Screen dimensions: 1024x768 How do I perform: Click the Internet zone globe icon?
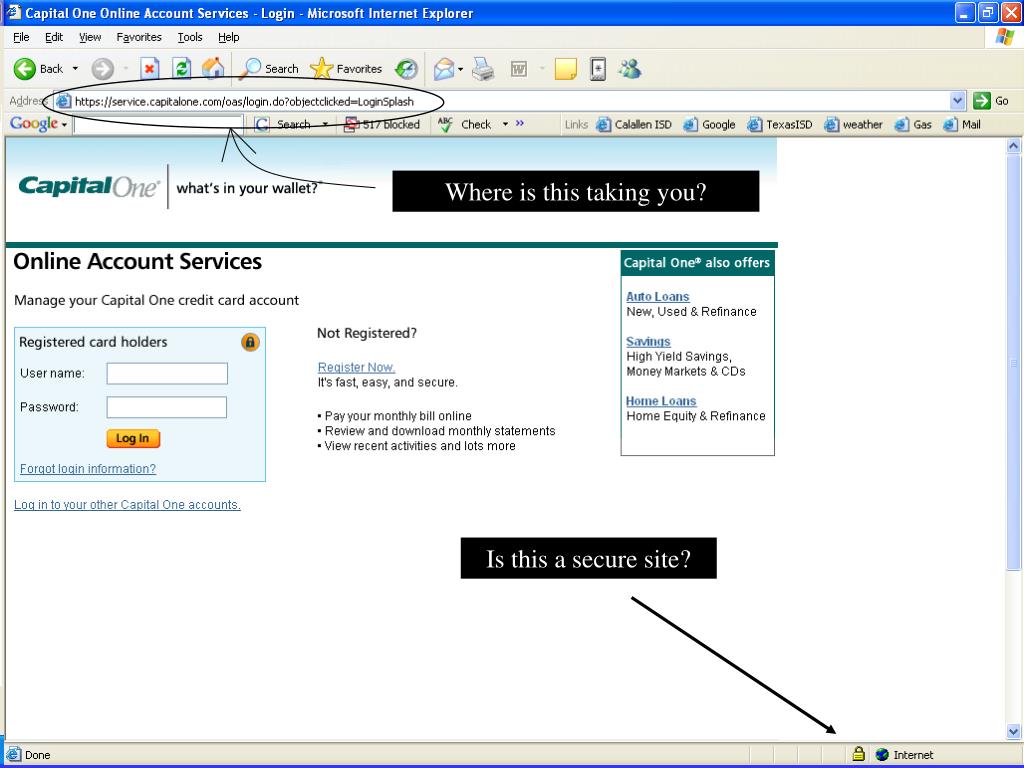pos(882,754)
